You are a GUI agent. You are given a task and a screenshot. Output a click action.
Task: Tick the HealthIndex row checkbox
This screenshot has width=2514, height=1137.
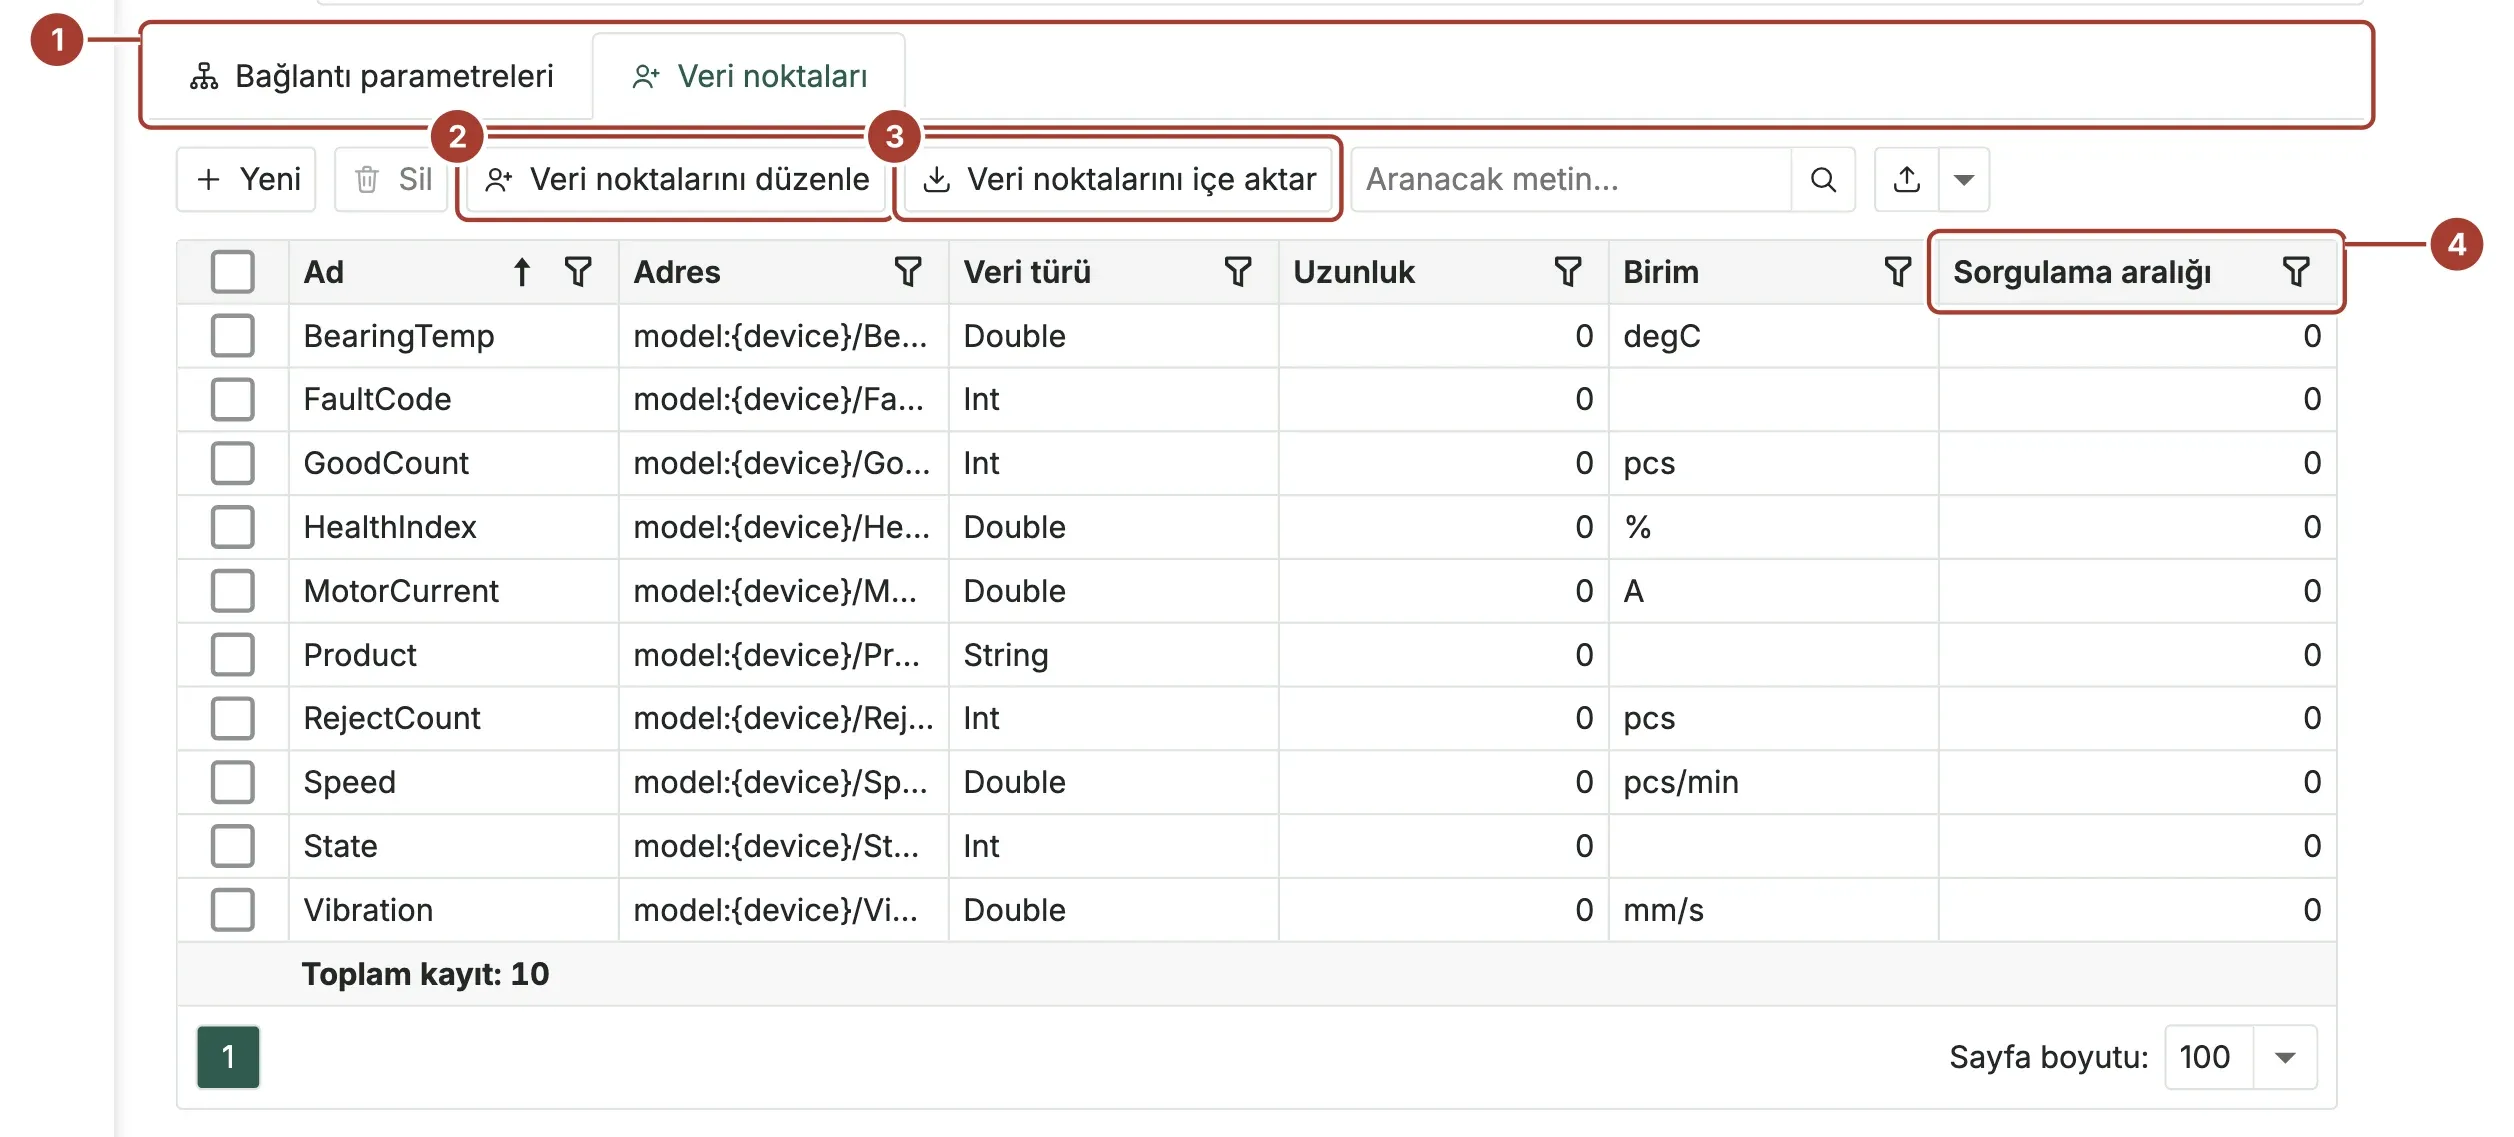[233, 527]
